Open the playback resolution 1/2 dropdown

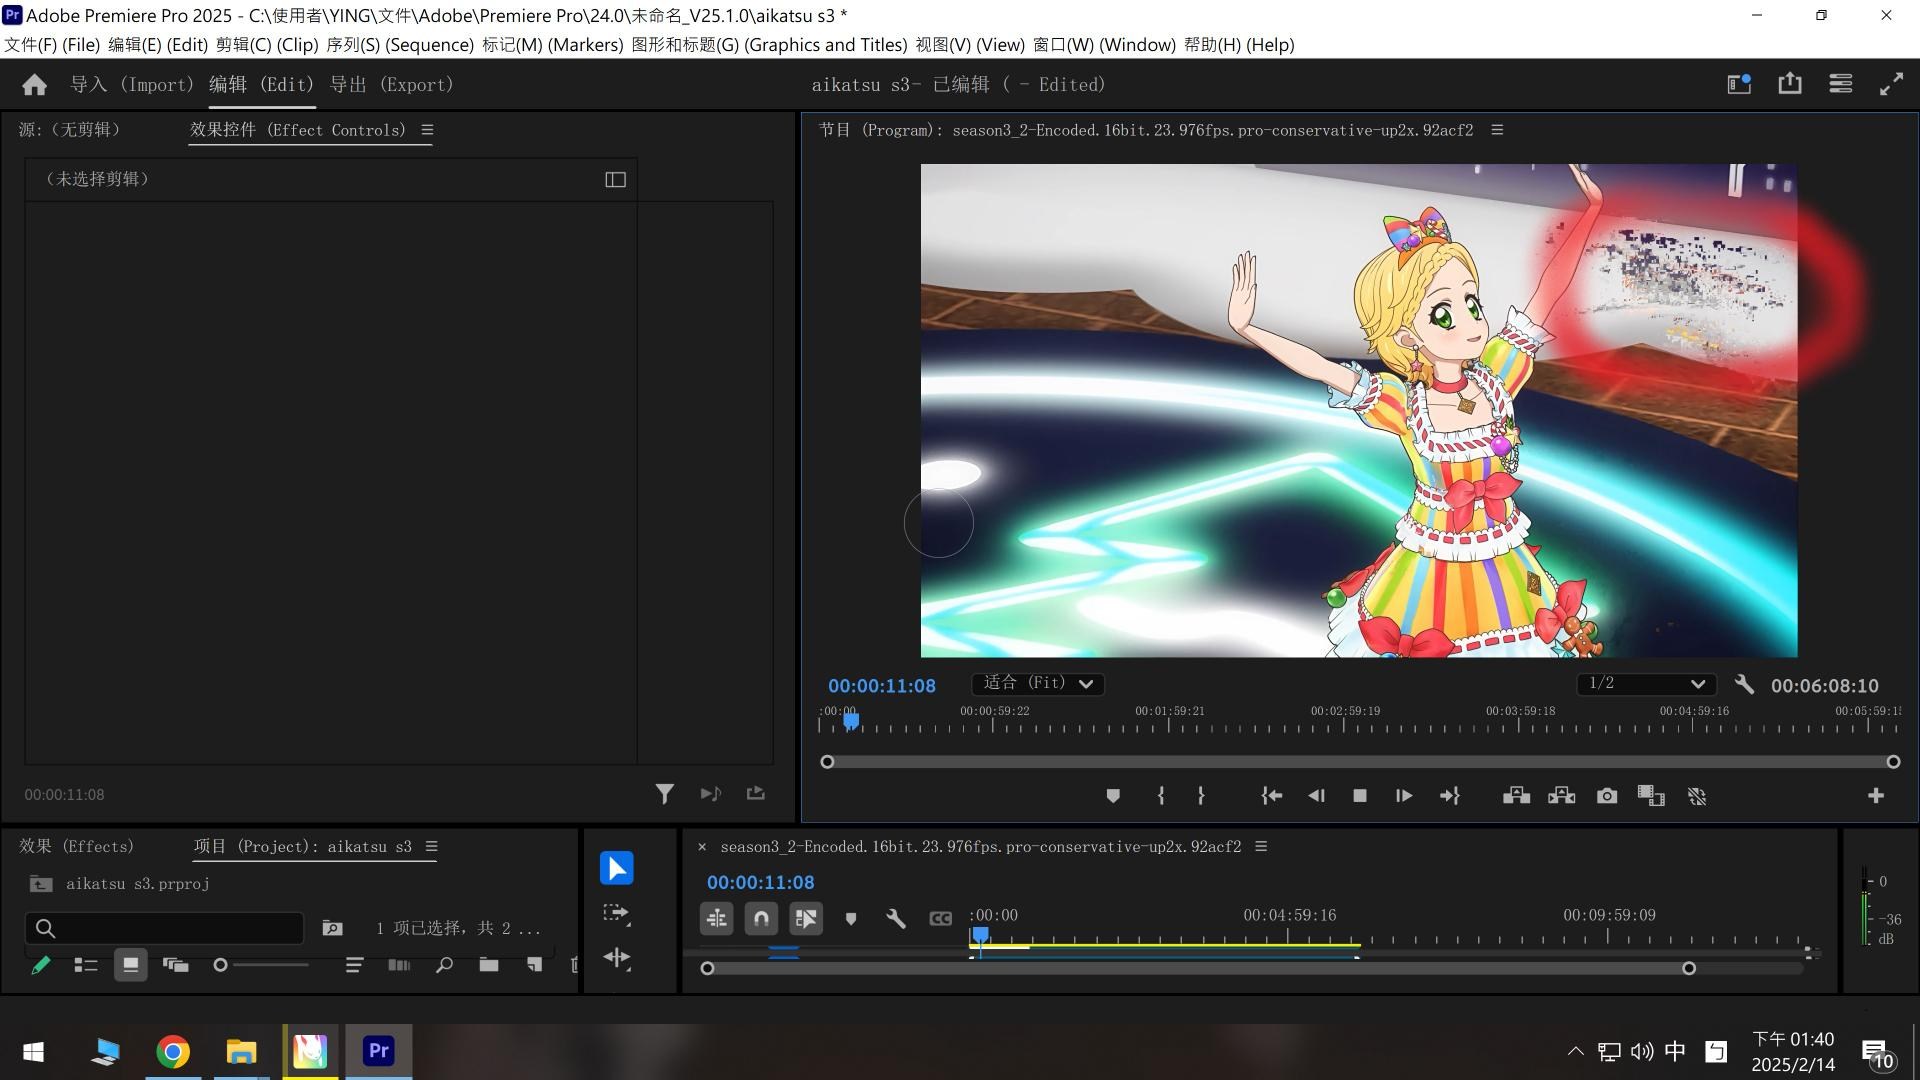pyautogui.click(x=1646, y=684)
